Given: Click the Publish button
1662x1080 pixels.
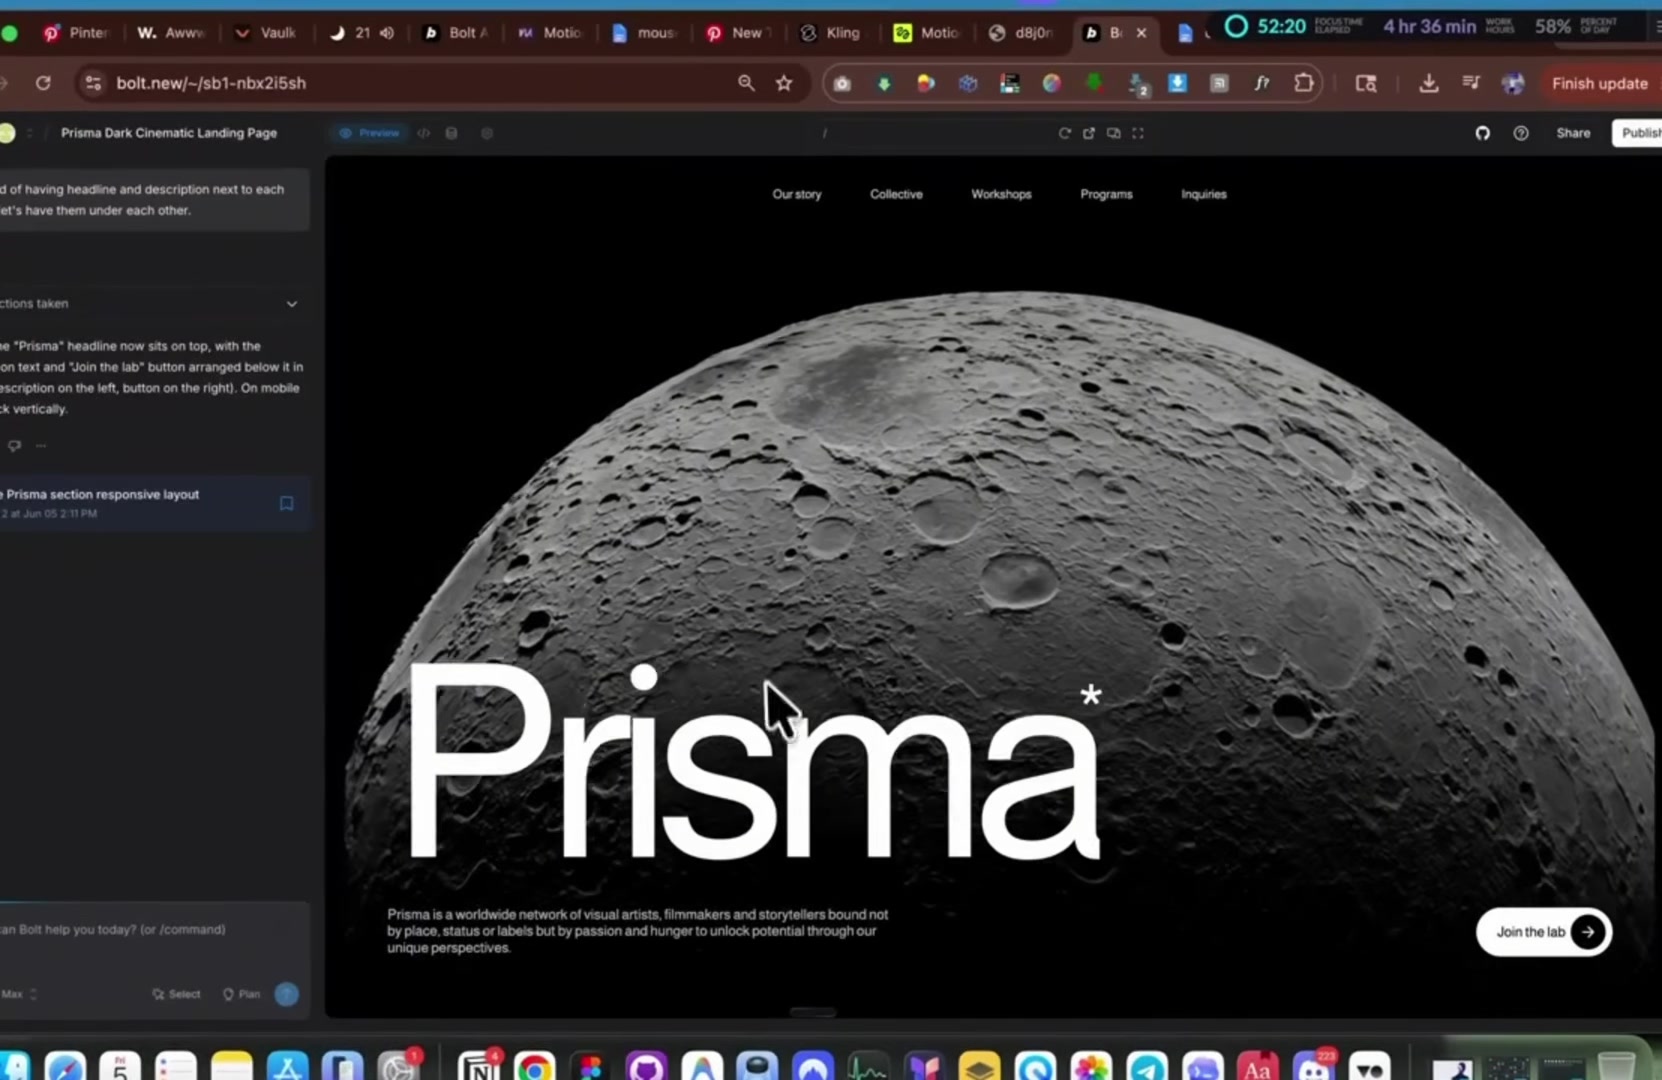Looking at the screenshot, I should pos(1639,133).
